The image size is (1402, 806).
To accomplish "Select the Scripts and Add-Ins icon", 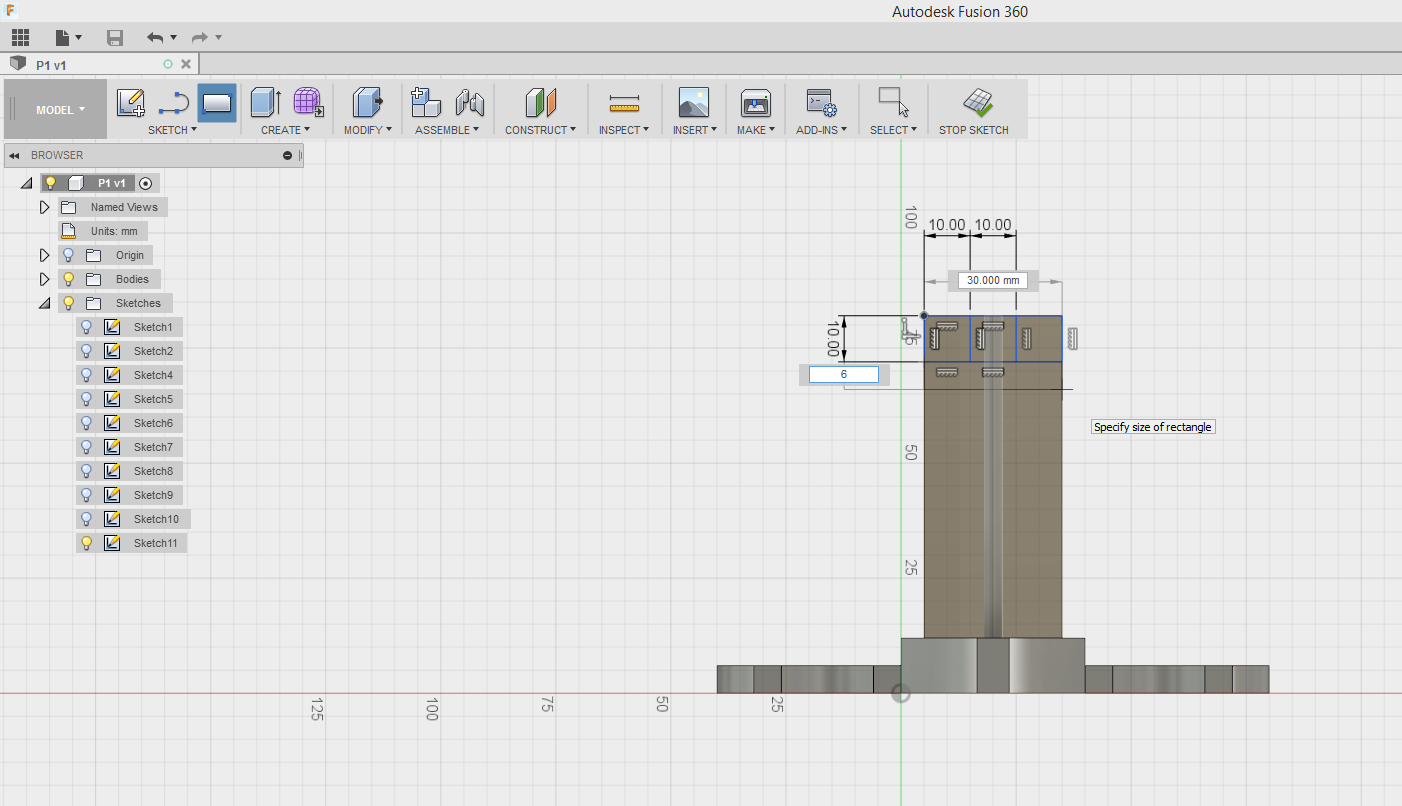I will (x=821, y=102).
